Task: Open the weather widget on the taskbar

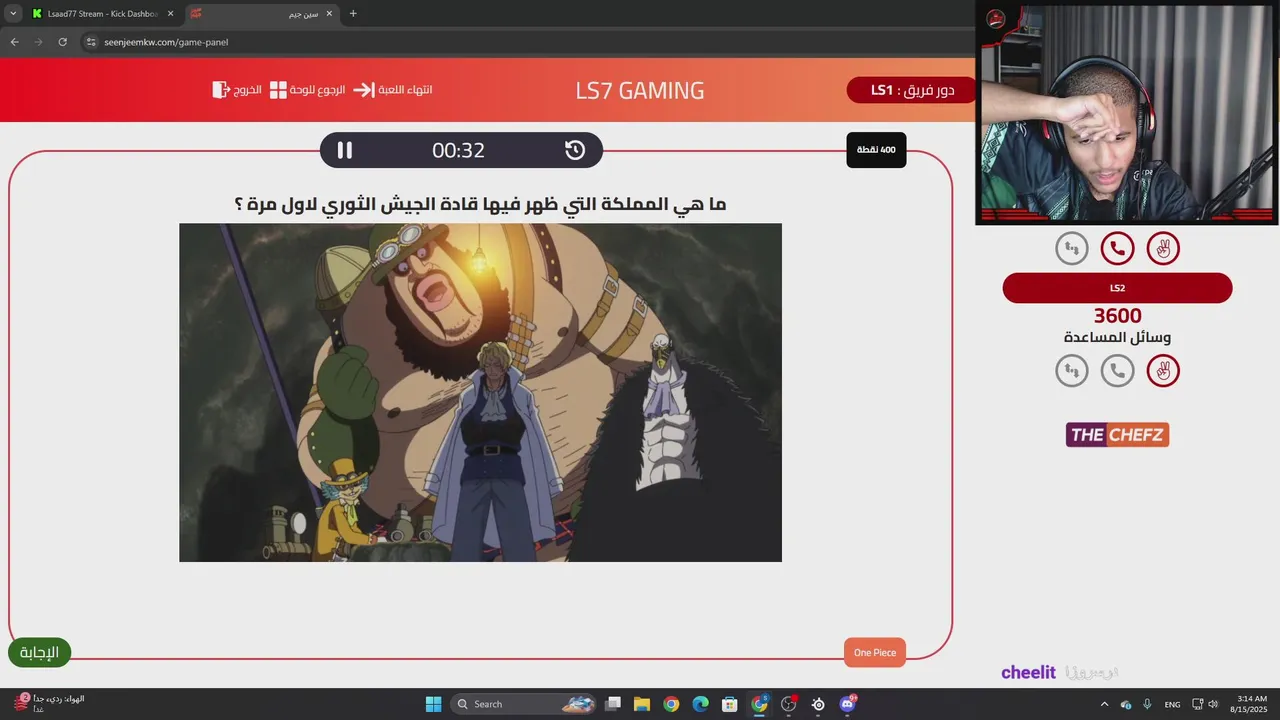Action: (50, 704)
